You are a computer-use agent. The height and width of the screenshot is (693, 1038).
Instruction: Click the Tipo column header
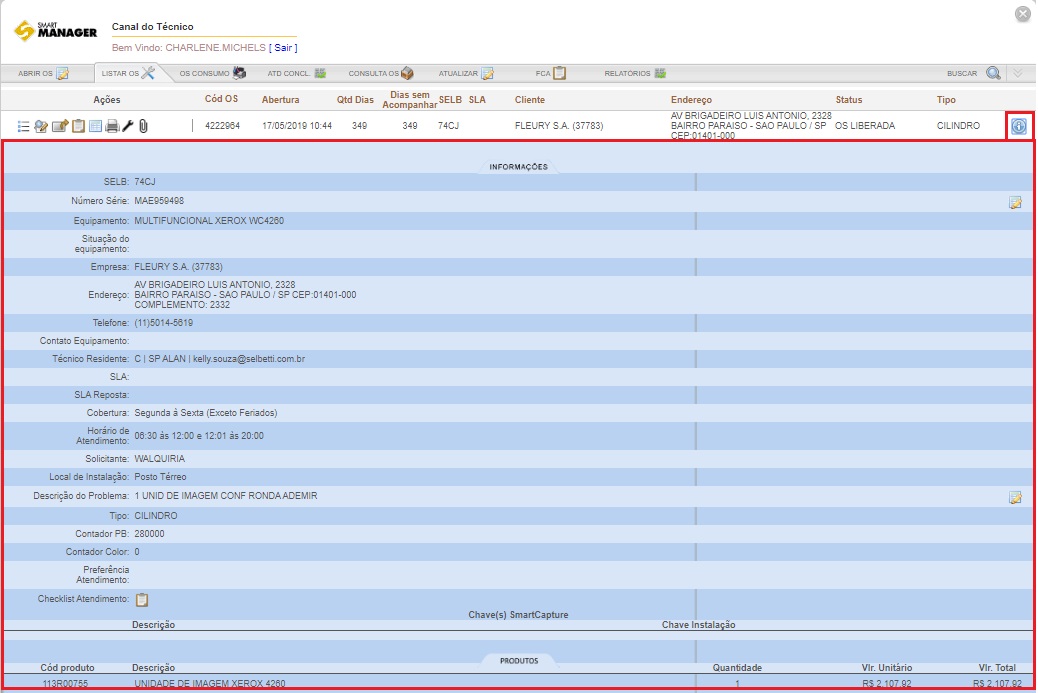[946, 100]
